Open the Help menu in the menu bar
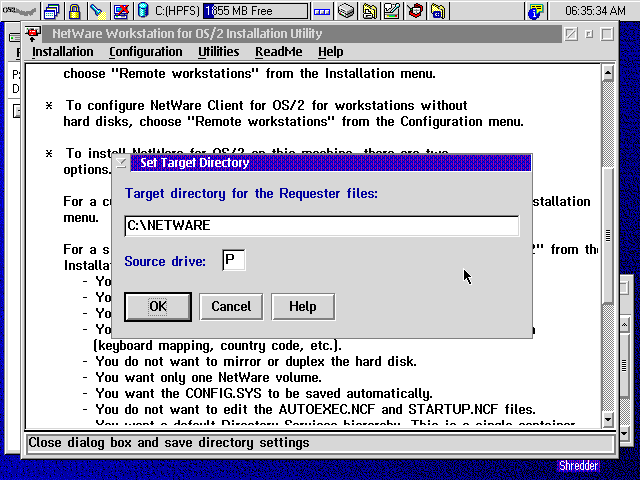This screenshot has height=480, width=640. [331, 52]
